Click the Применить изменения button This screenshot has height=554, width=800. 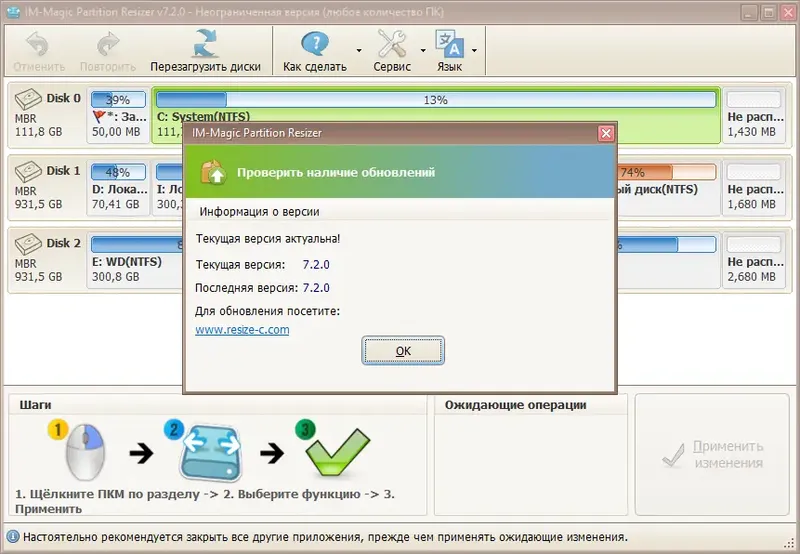(712, 455)
